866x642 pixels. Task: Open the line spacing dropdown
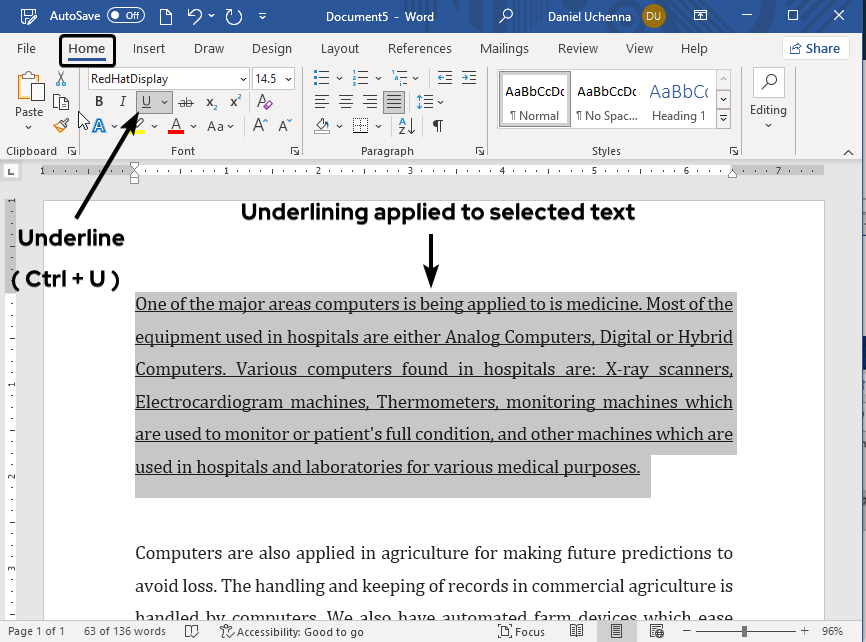430,102
